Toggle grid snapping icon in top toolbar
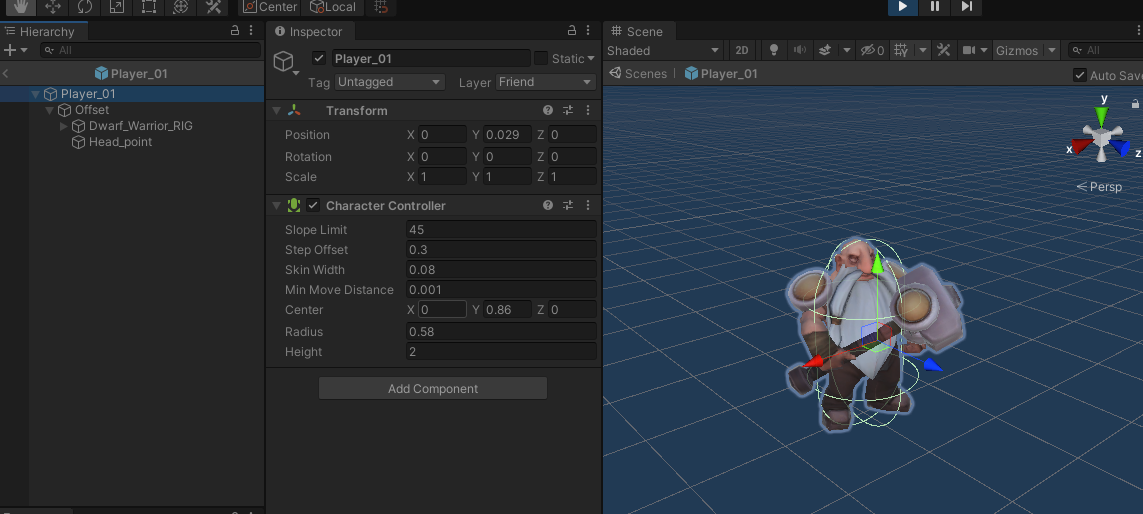This screenshot has width=1143, height=514. [x=381, y=7]
